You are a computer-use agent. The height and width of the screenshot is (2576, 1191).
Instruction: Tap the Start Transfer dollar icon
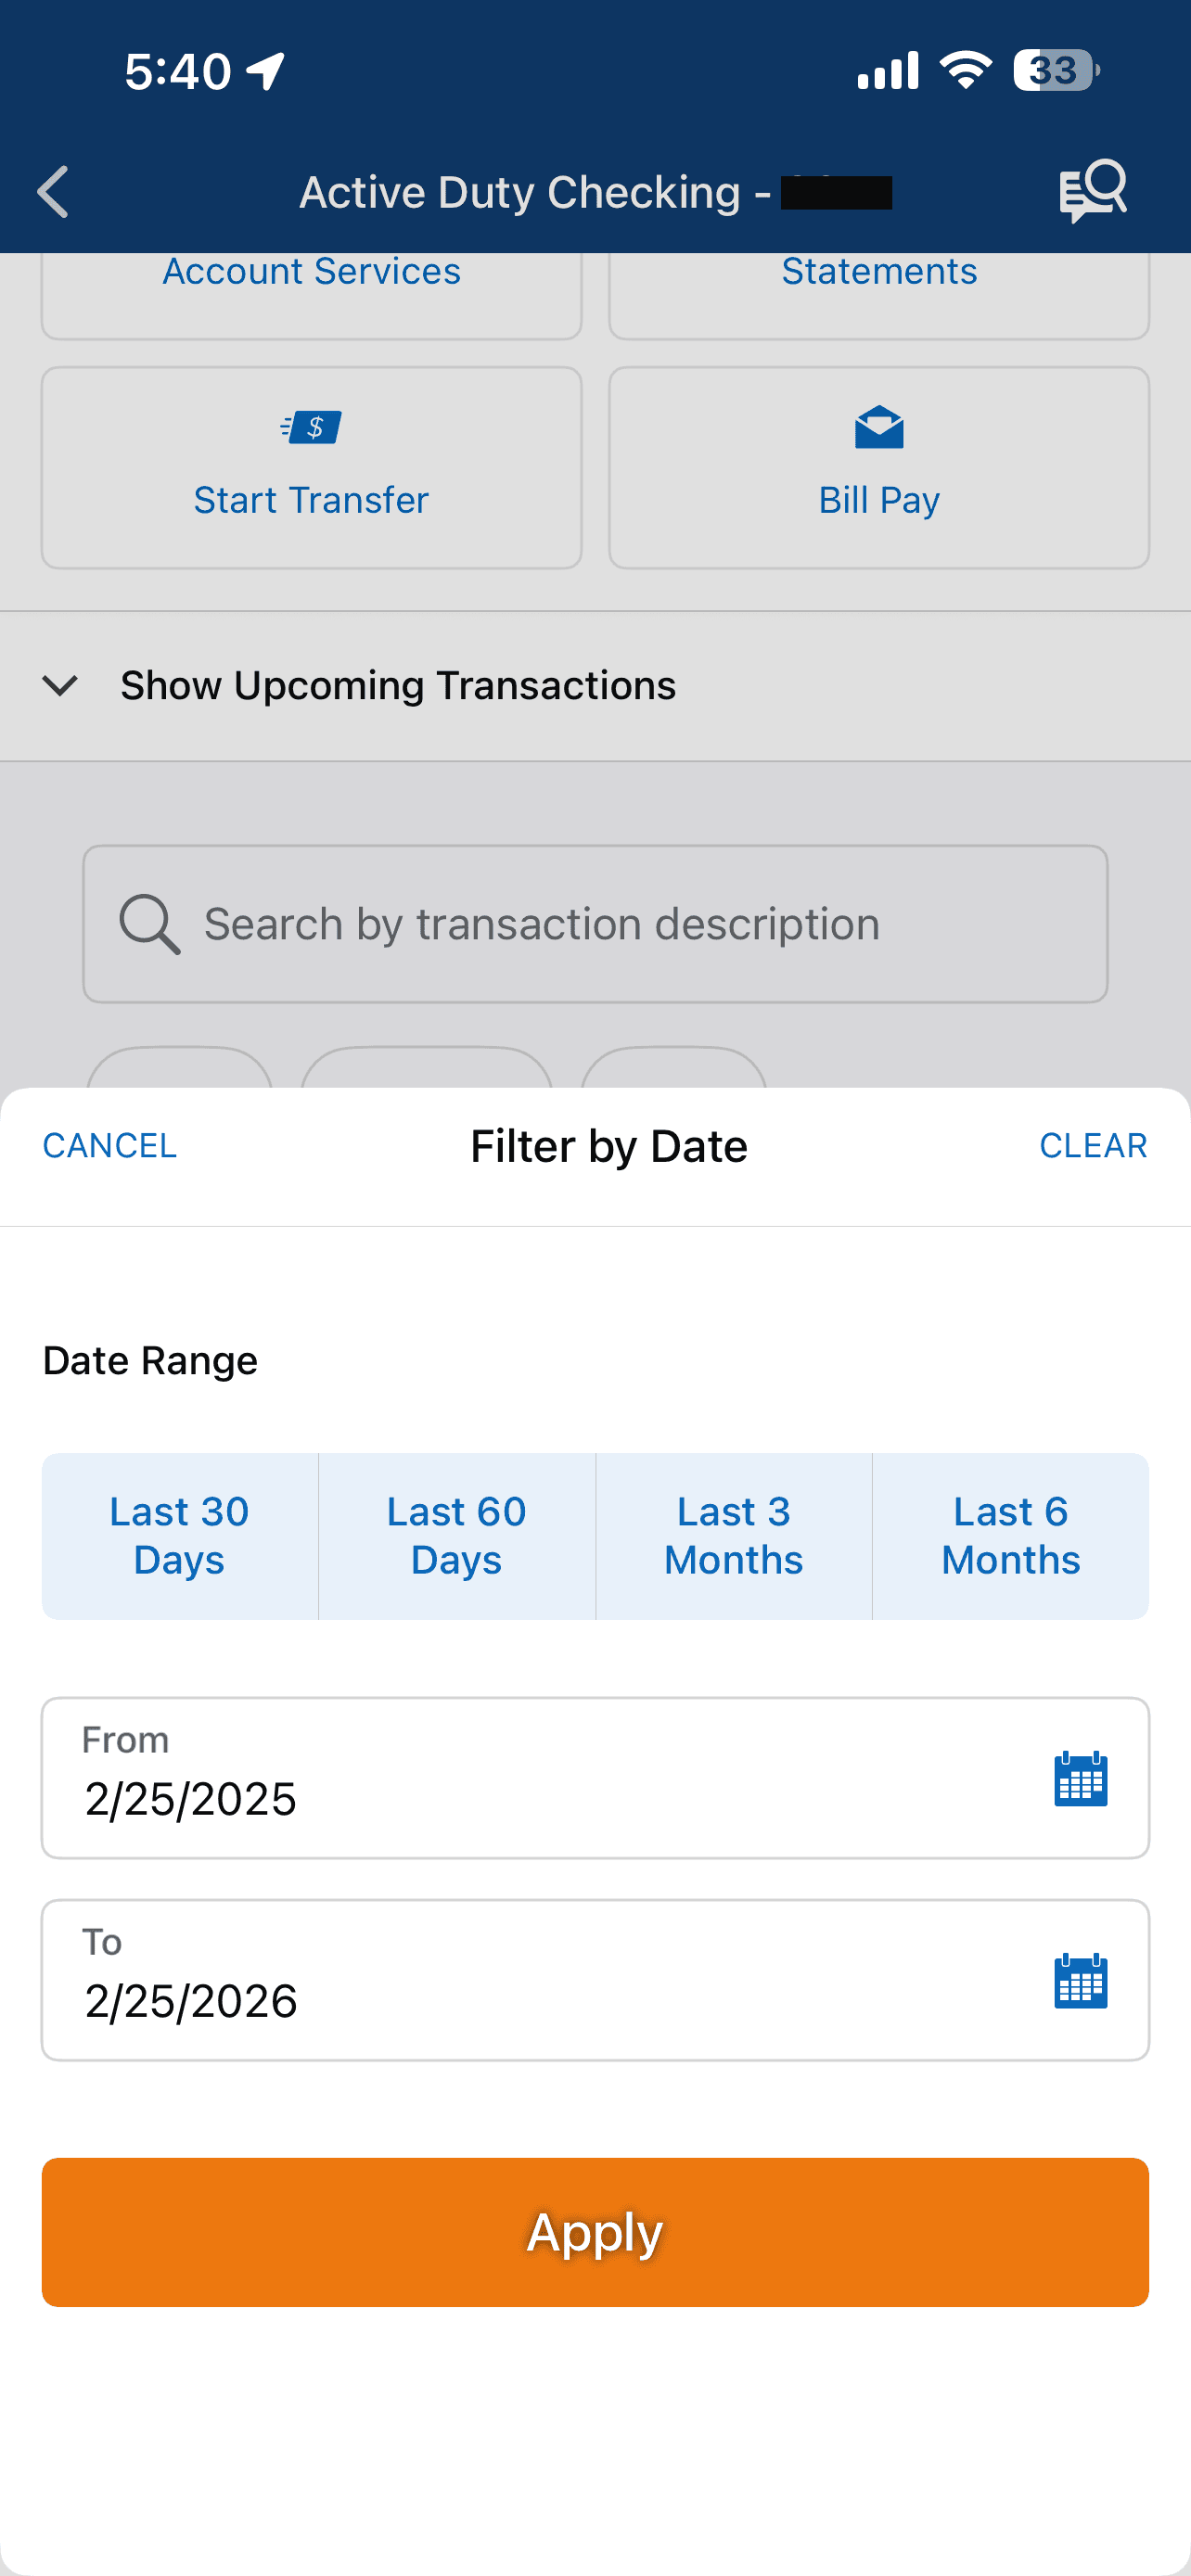pos(311,428)
